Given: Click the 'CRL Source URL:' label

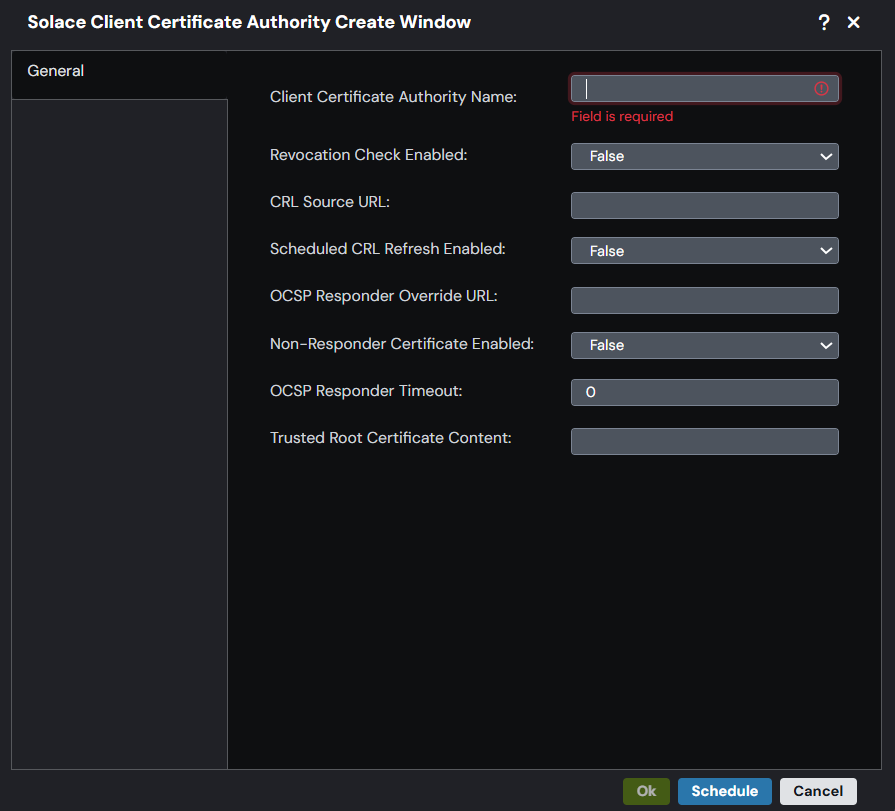Looking at the screenshot, I should [x=330, y=202].
